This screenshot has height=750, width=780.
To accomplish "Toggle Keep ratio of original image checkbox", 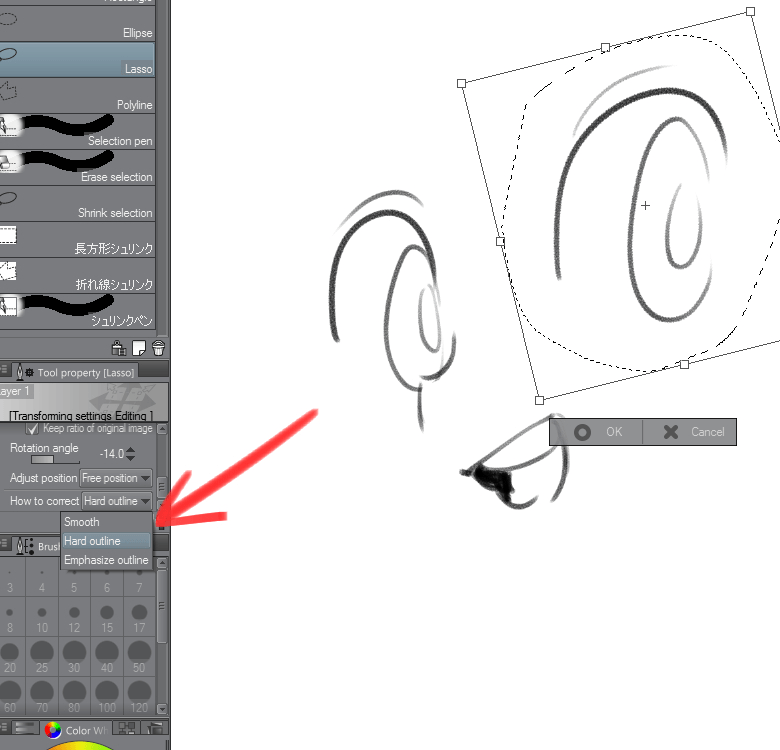I will [x=32, y=428].
